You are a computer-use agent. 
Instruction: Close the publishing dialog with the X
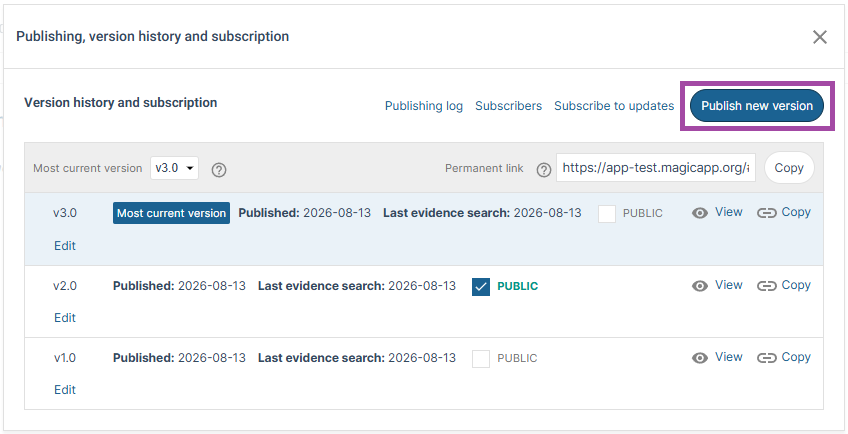point(820,37)
